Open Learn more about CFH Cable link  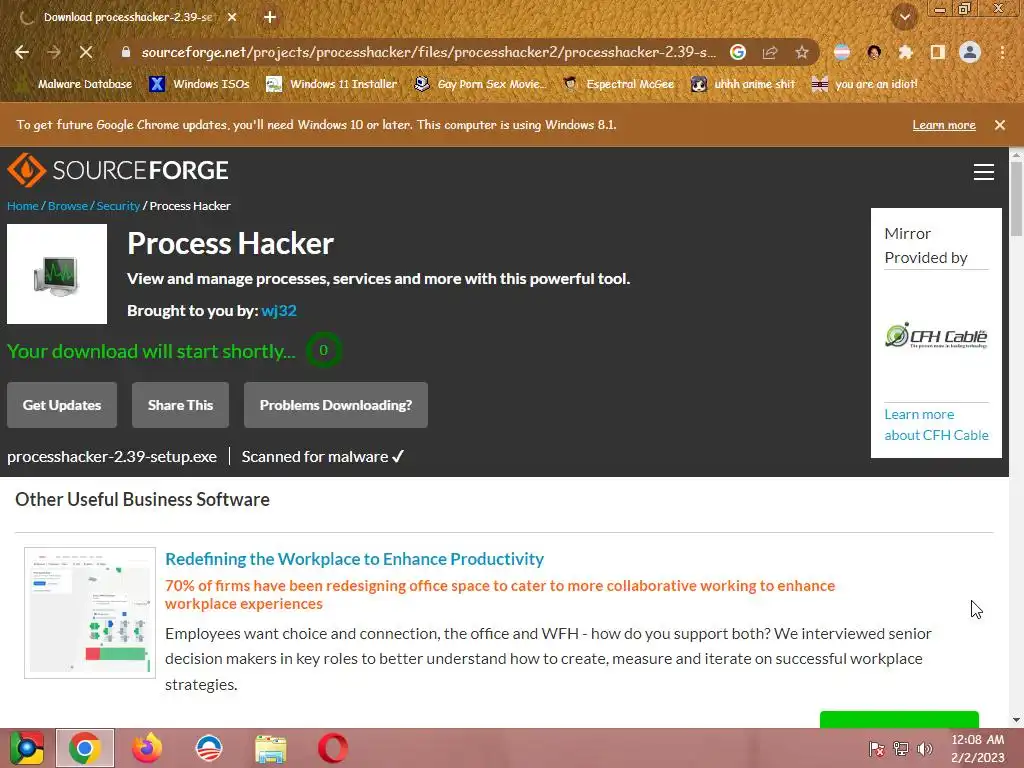(936, 424)
